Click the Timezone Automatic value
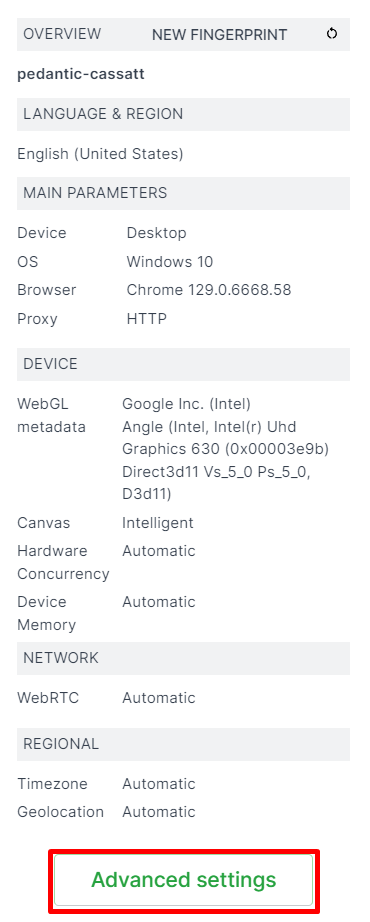The image size is (370, 922). pos(159,784)
